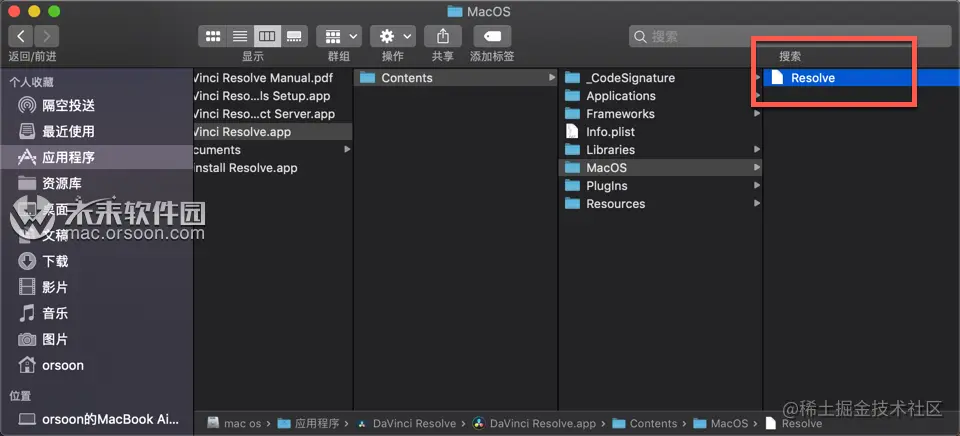
Task: Go back with the left arrow button
Action: 21,36
